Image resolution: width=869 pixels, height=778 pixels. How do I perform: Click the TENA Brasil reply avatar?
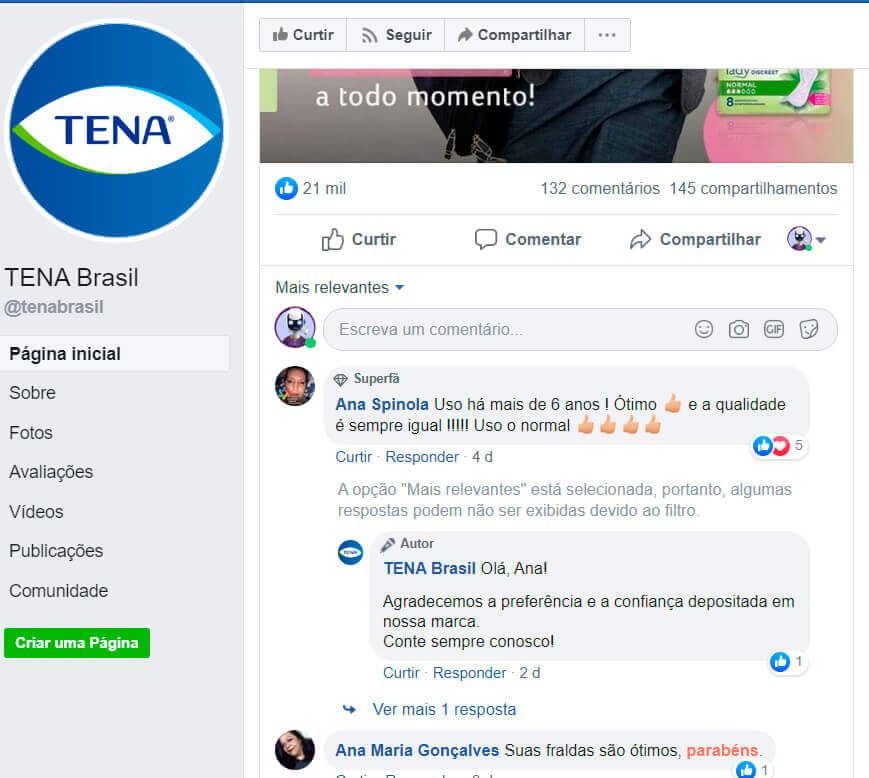(350, 552)
